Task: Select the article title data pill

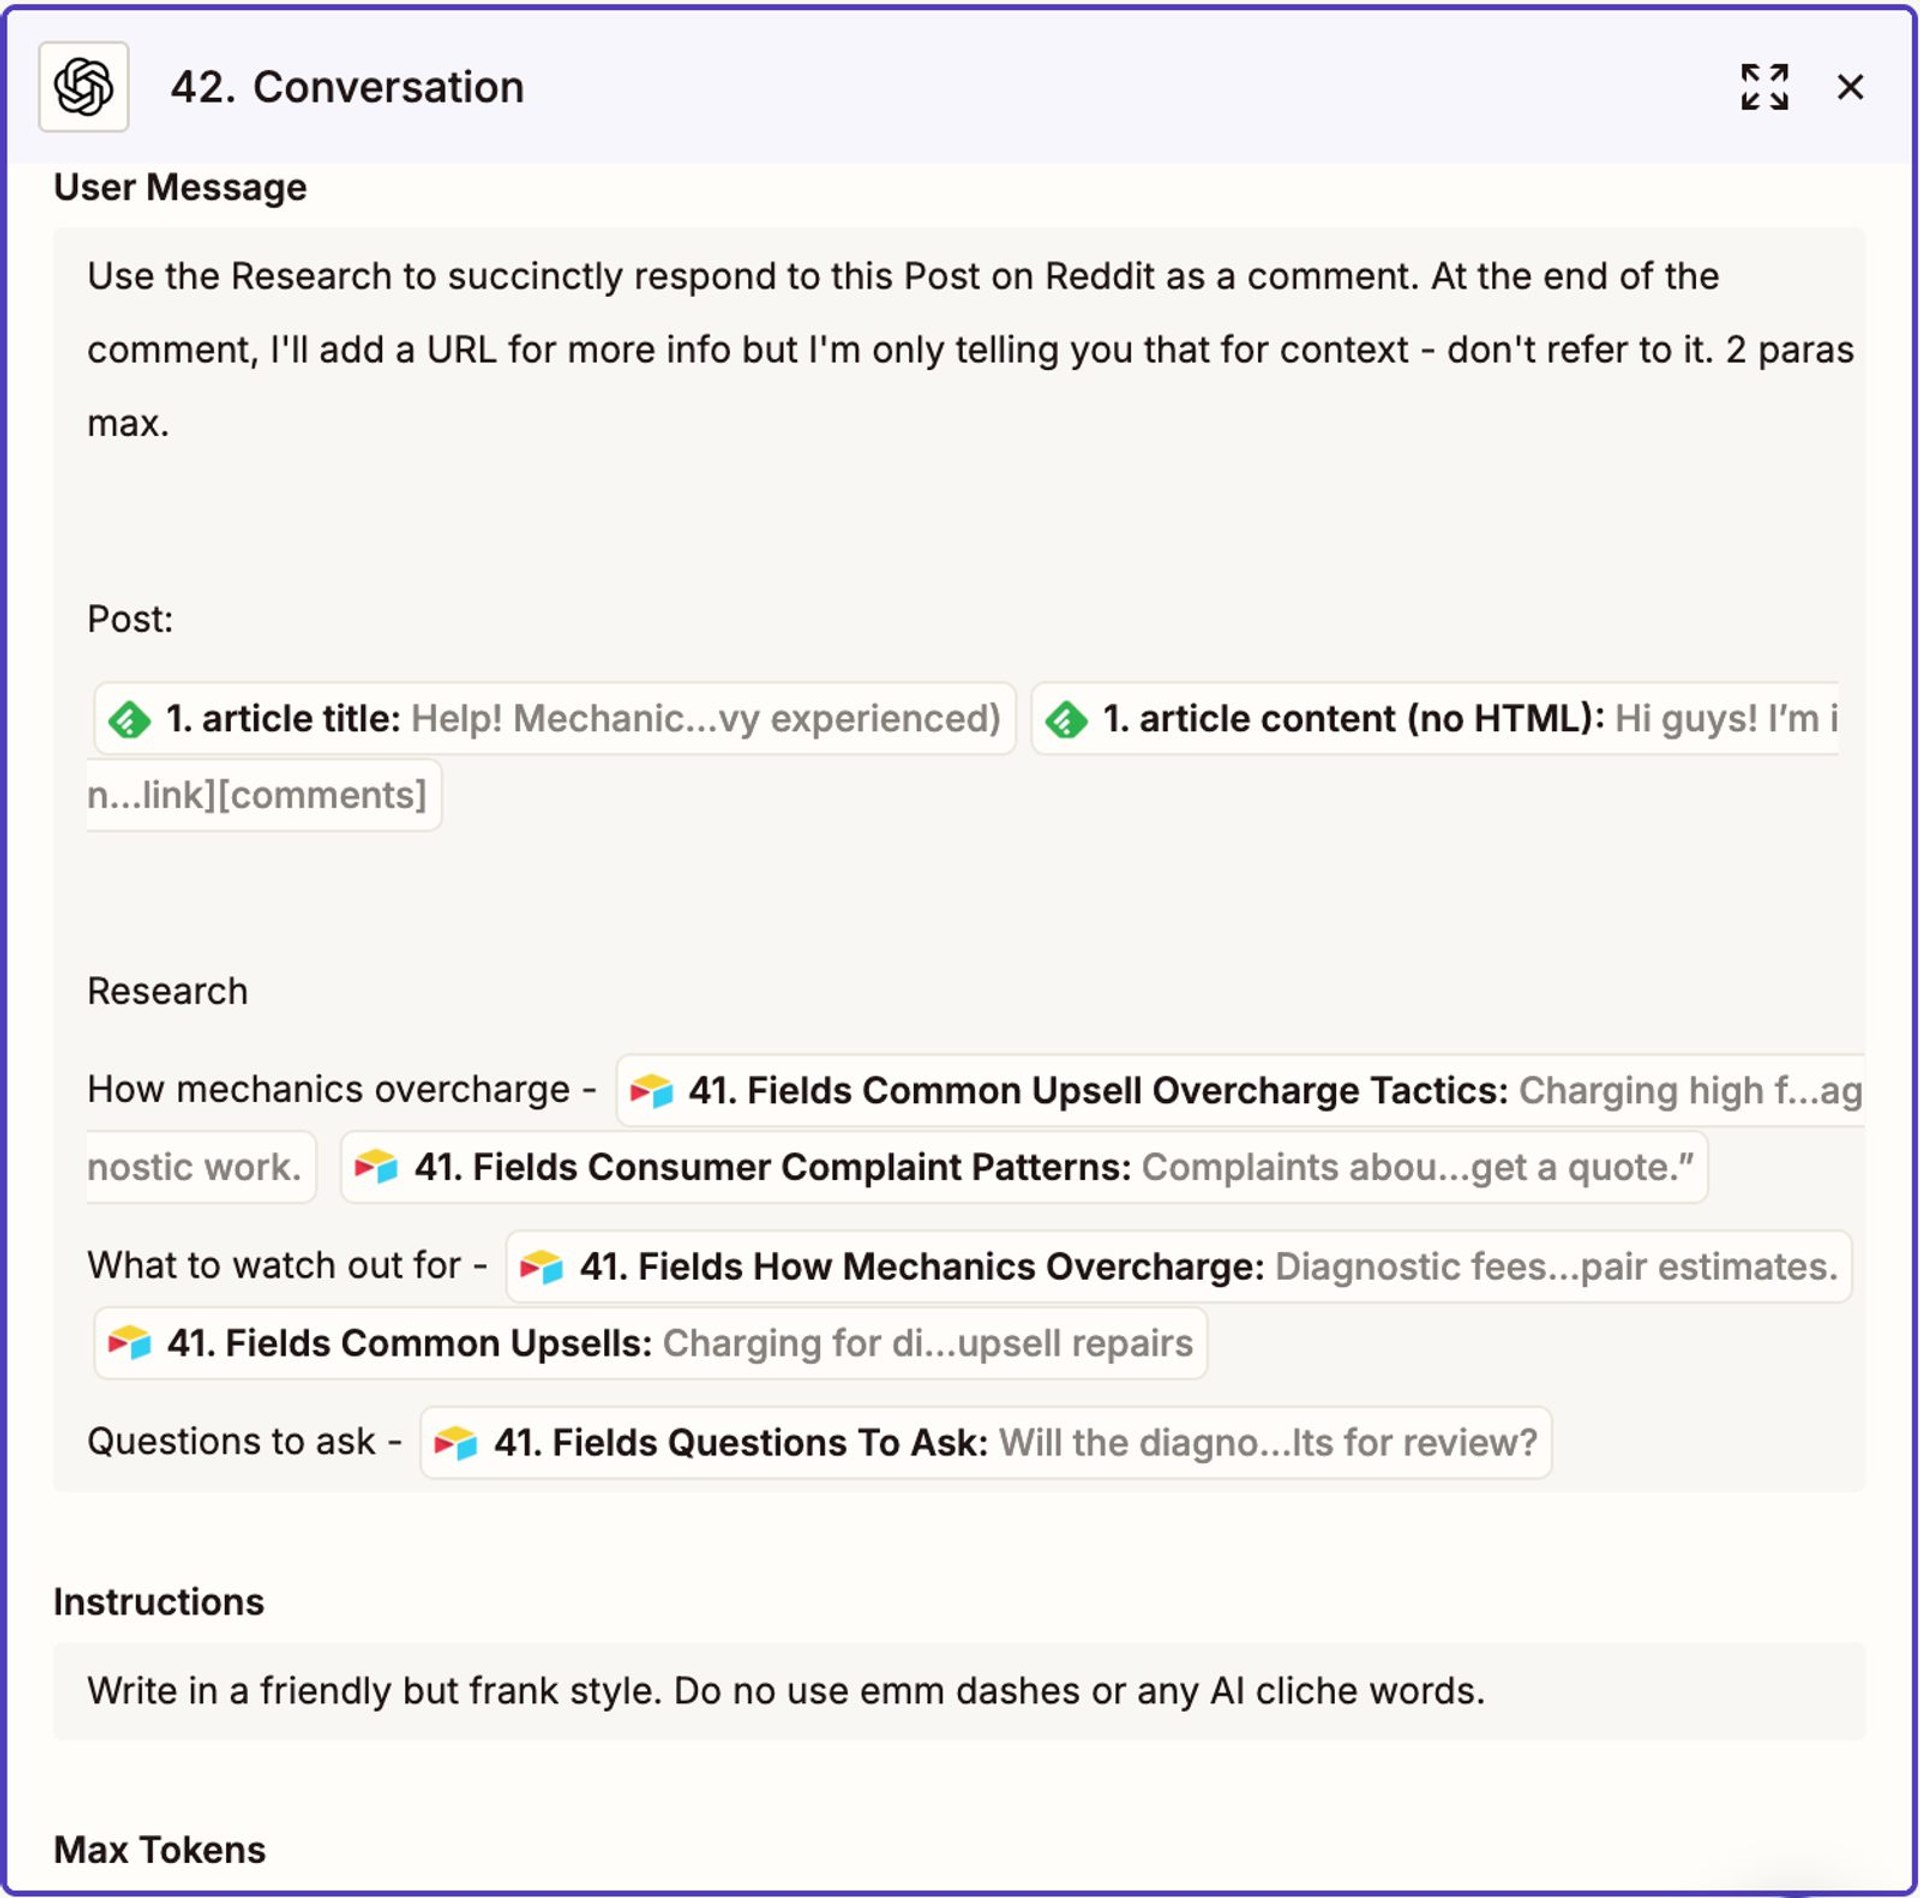Action: pyautogui.click(x=580, y=719)
